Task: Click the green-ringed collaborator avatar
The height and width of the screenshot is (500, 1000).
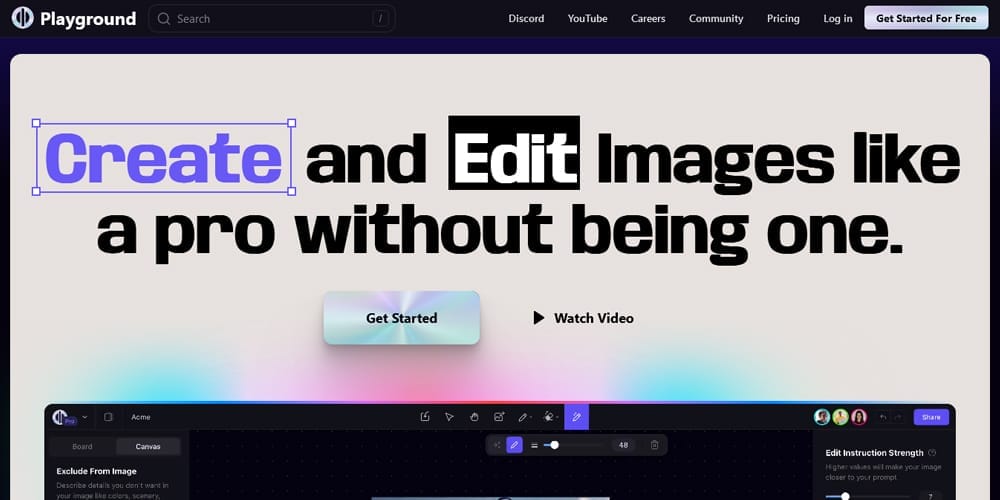Action: pos(841,417)
